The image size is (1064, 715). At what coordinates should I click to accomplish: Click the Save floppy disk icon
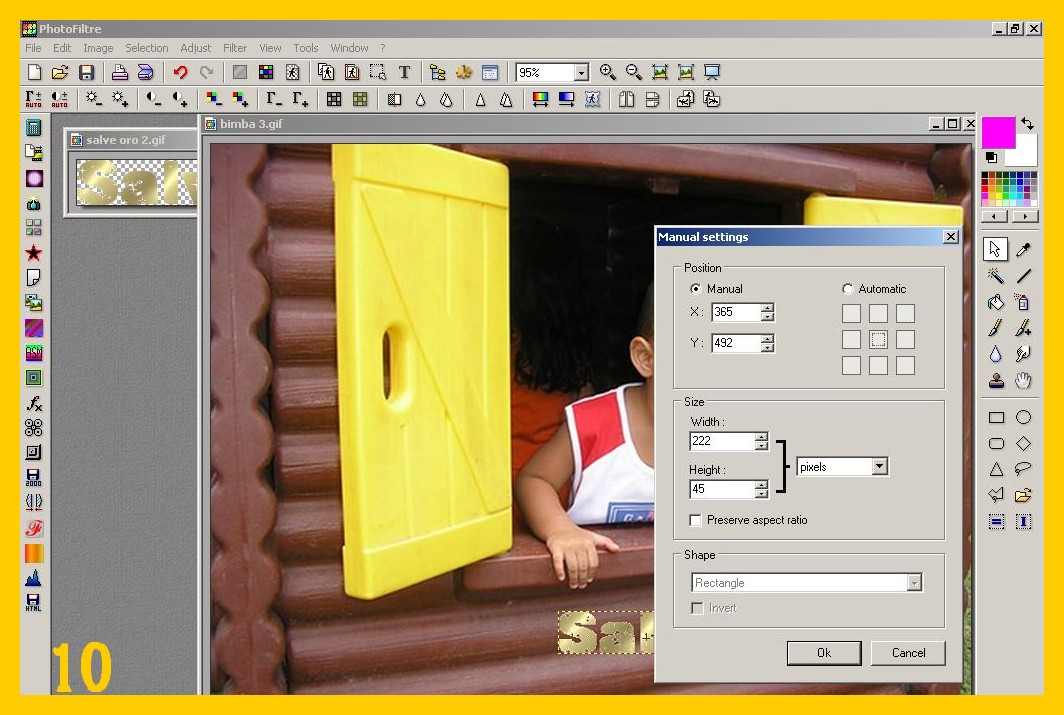tap(86, 72)
